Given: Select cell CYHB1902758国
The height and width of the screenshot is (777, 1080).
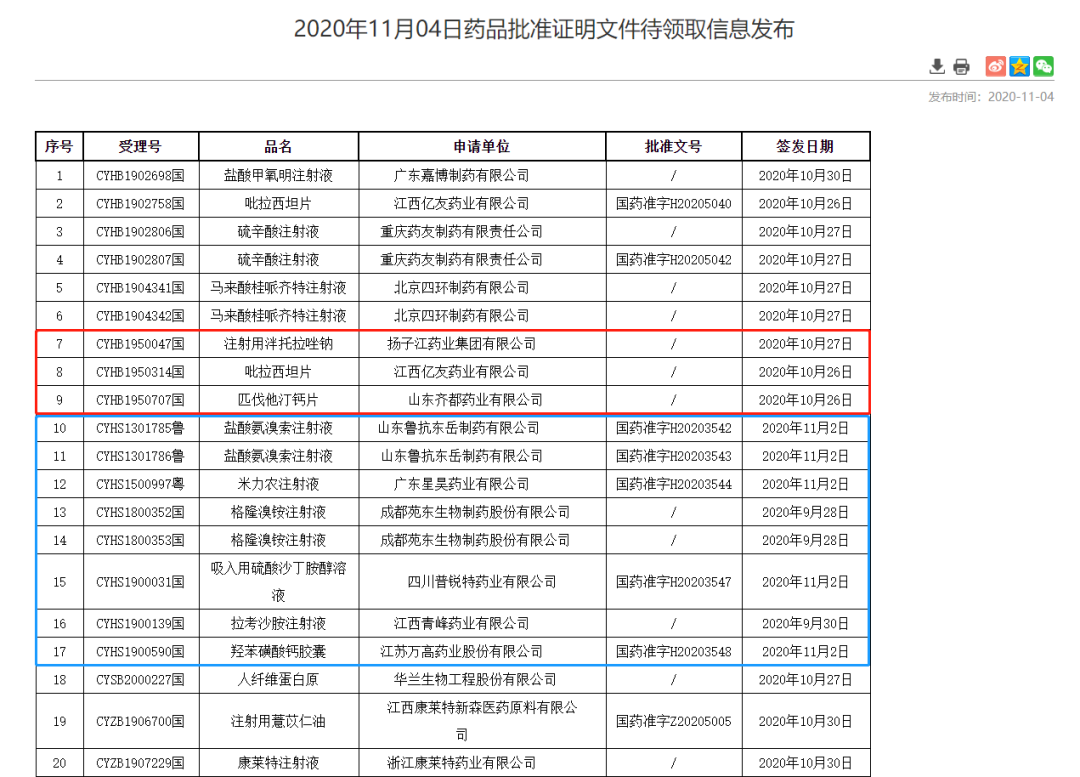Looking at the screenshot, I should tap(141, 204).
